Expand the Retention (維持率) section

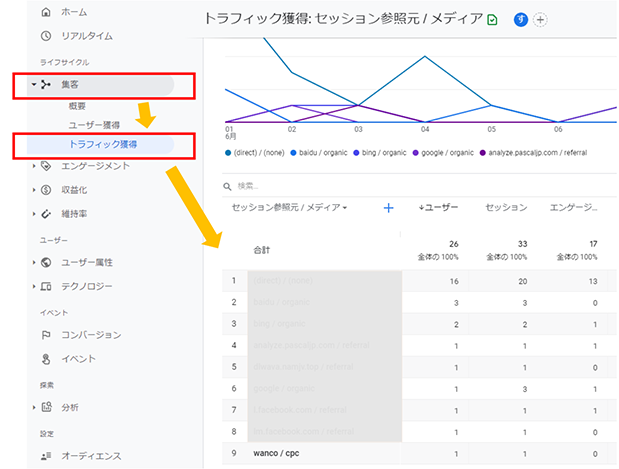34,213
